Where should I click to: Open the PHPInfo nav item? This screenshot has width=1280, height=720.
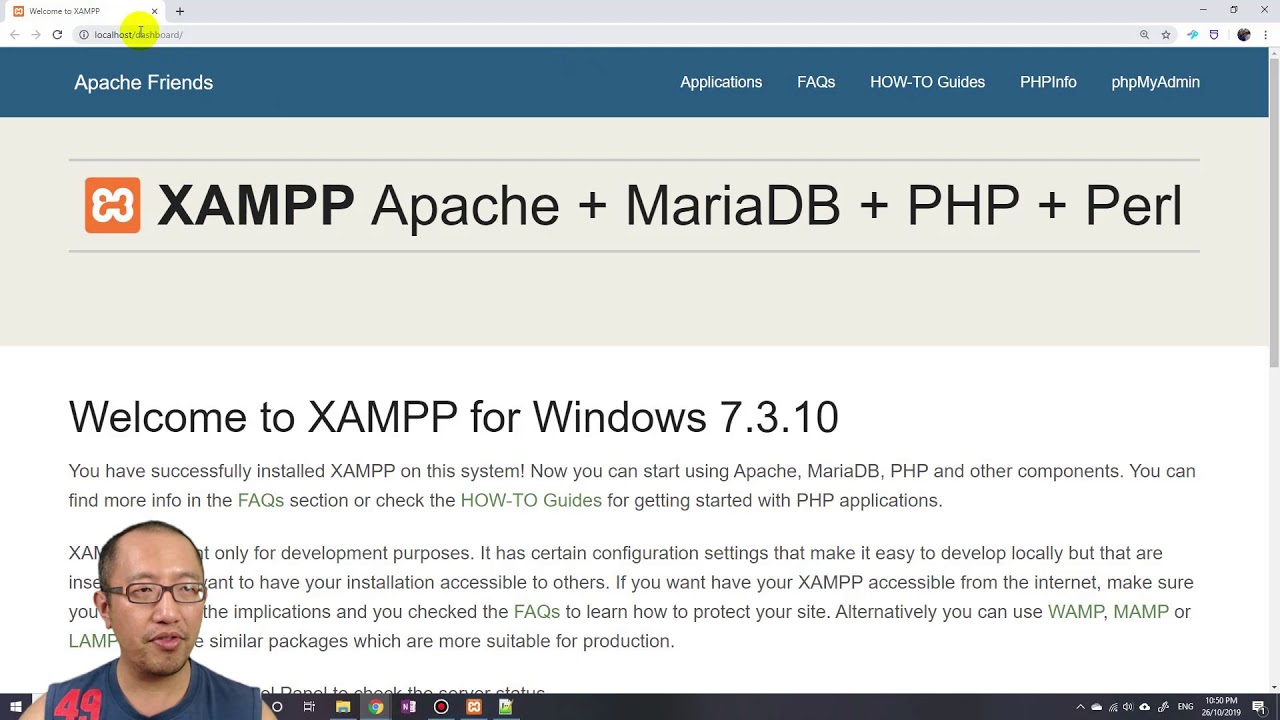tap(1048, 82)
